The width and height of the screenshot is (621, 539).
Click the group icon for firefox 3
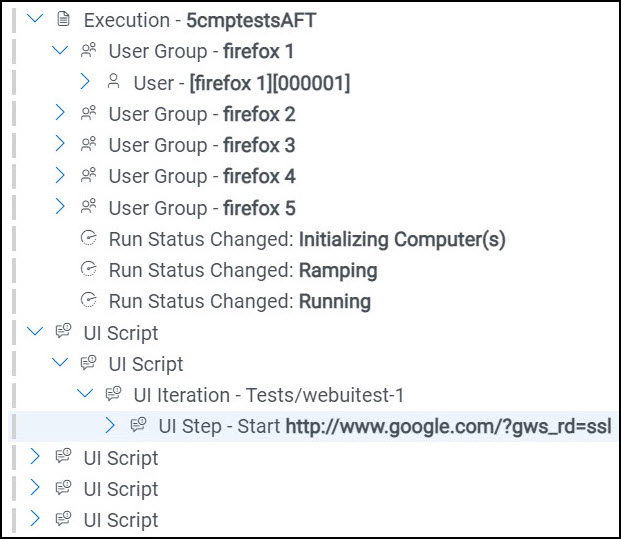[x=89, y=145]
